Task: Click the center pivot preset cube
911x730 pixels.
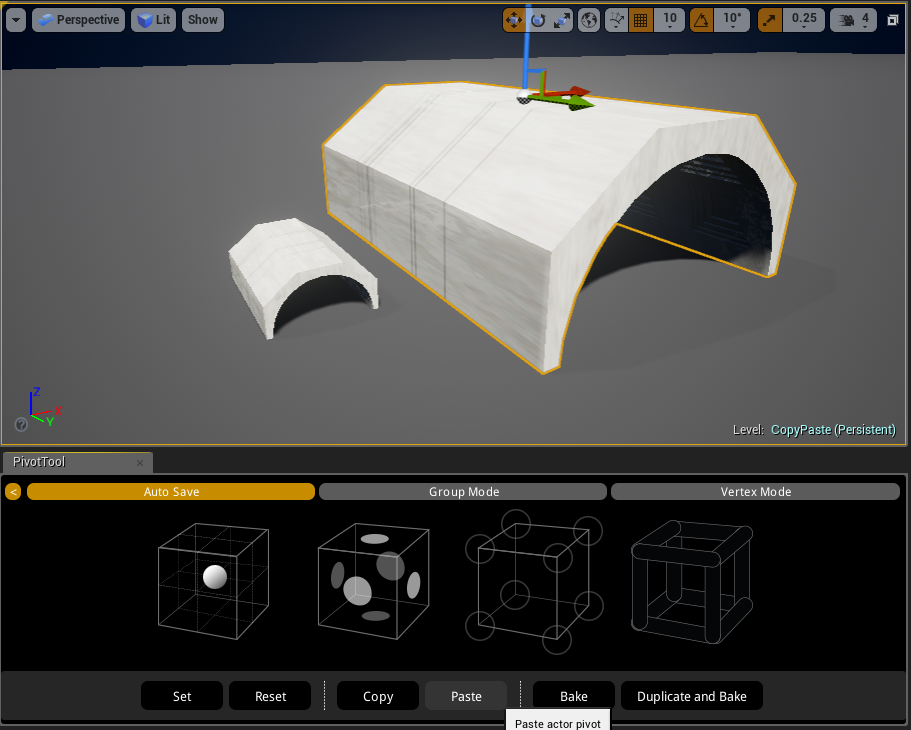Action: (215, 578)
